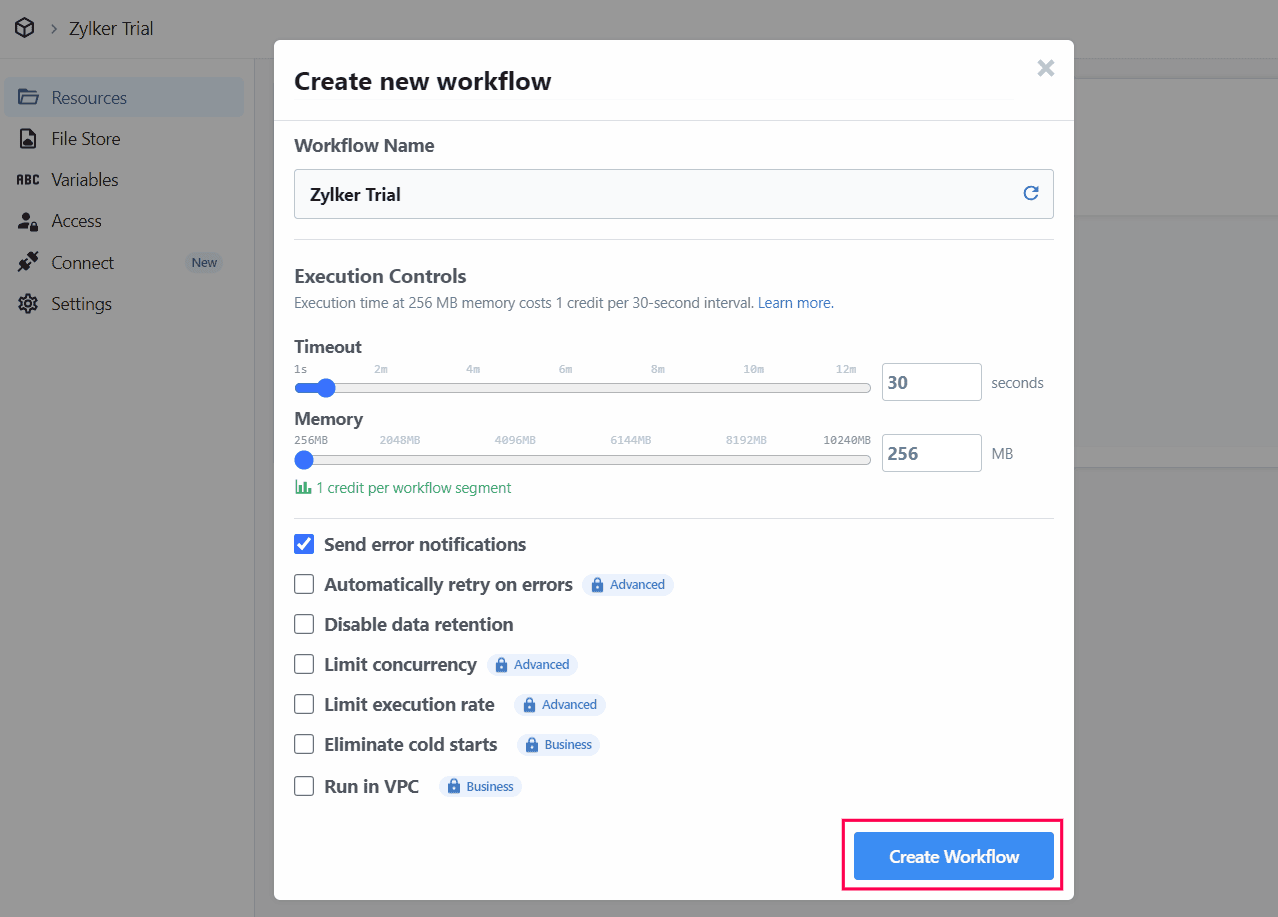Click the Connect plug icon
1278x917 pixels.
28,263
